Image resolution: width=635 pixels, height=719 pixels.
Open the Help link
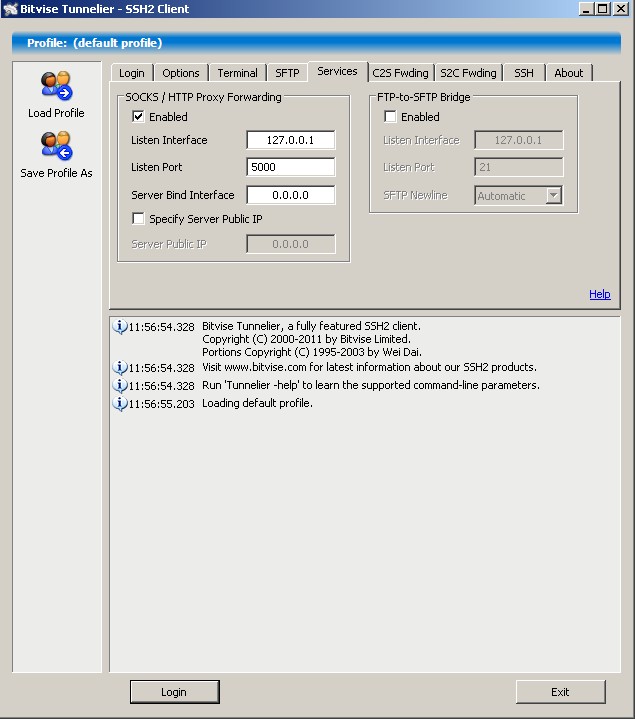(x=600, y=294)
